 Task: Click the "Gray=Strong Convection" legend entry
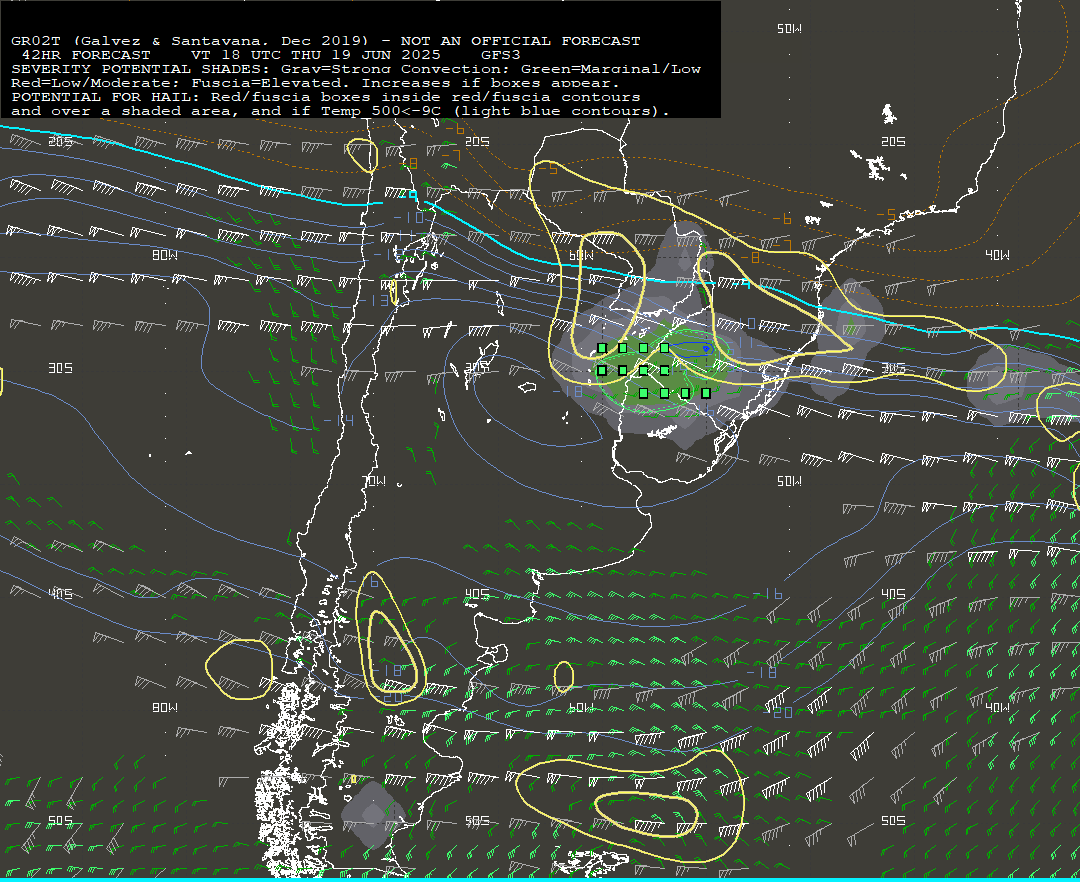tap(395, 69)
